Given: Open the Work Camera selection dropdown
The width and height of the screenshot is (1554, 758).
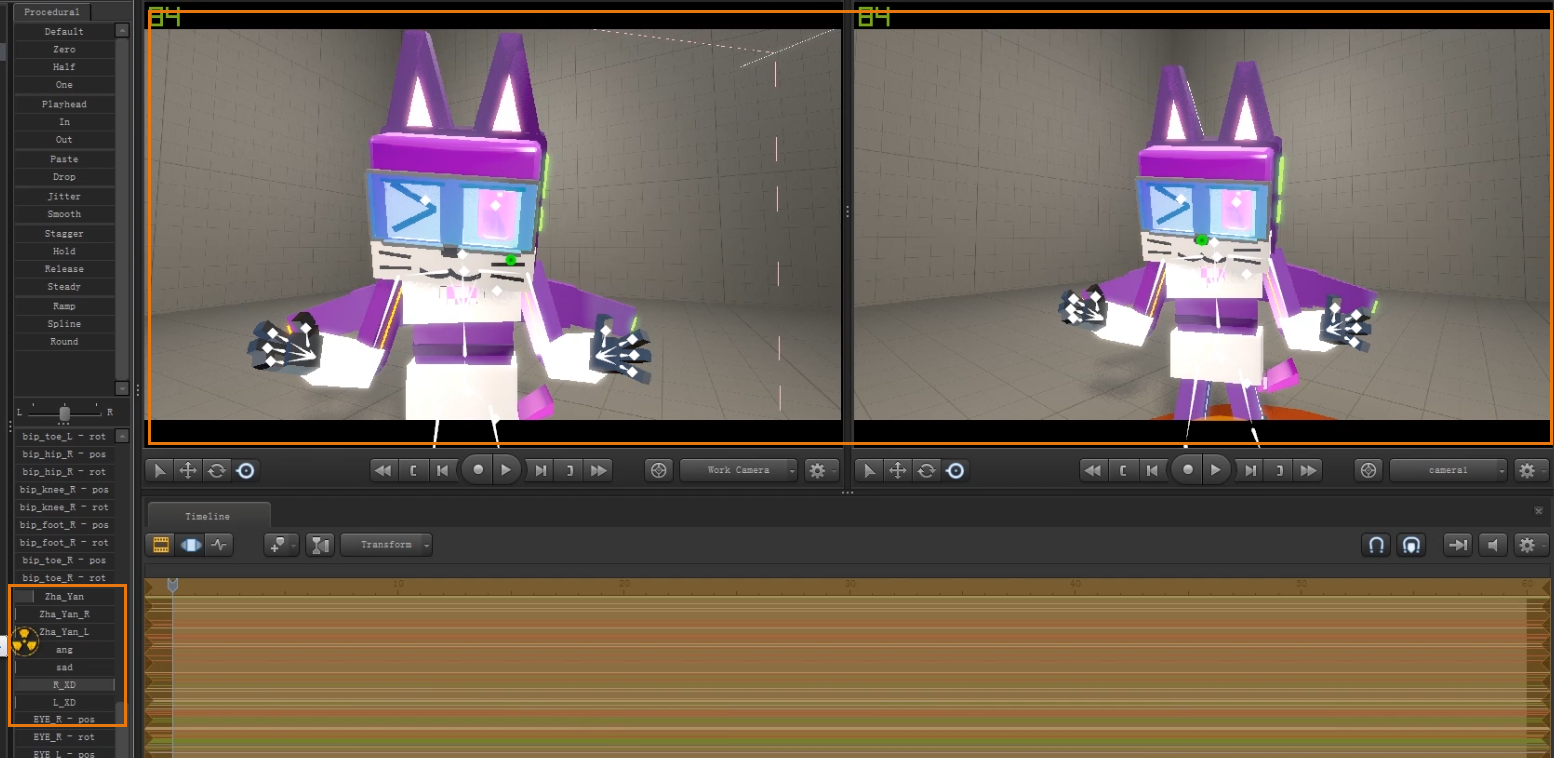Looking at the screenshot, I should (739, 470).
